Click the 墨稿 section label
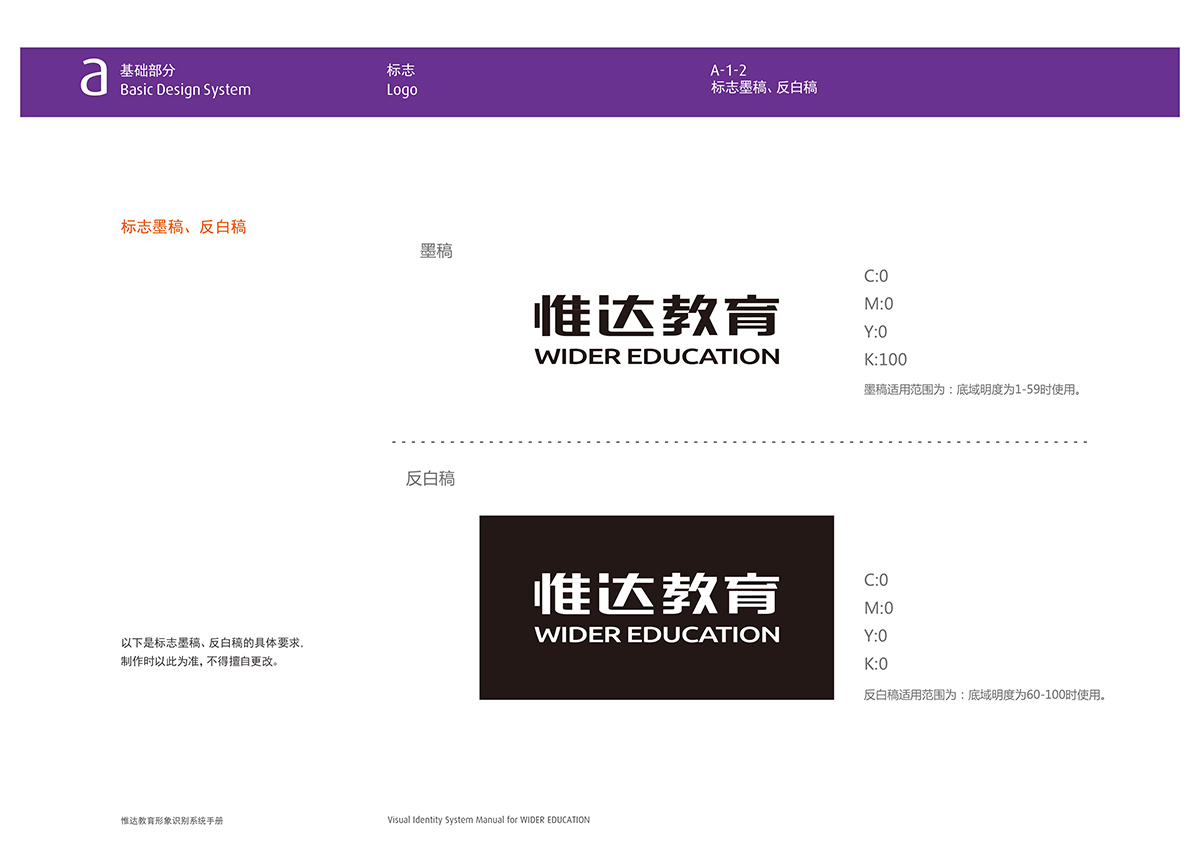 click(436, 252)
